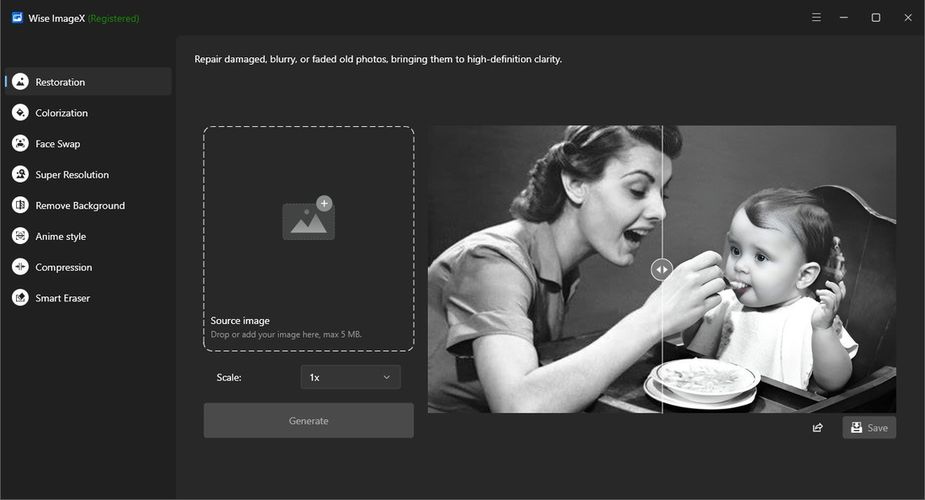Click the Generate button
The height and width of the screenshot is (500, 925).
coord(309,420)
